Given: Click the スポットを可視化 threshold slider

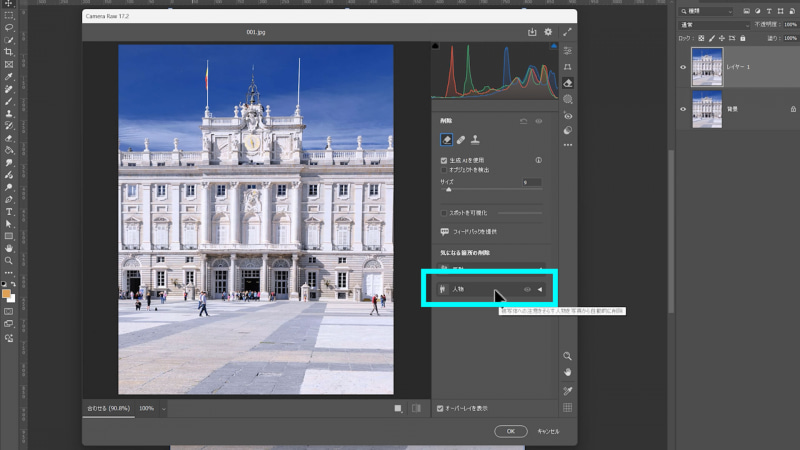Looking at the screenshot, I should point(519,213).
